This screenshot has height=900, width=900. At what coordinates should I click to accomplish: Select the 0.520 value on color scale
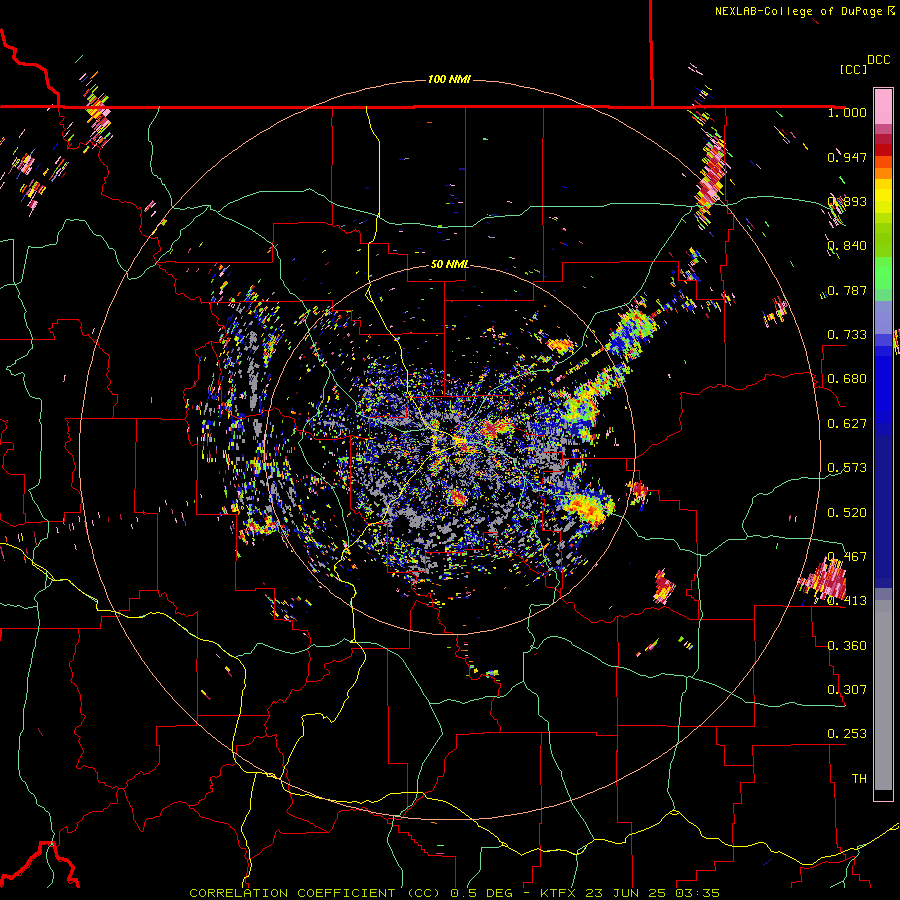coord(847,513)
